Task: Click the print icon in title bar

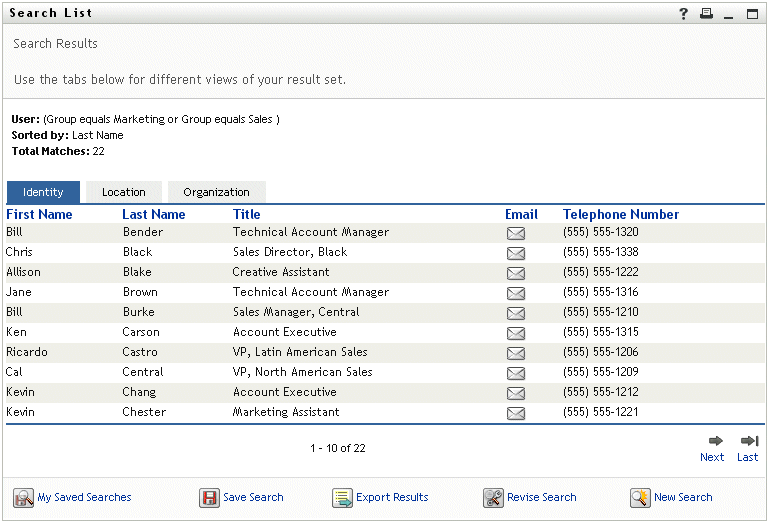Action: tap(706, 14)
